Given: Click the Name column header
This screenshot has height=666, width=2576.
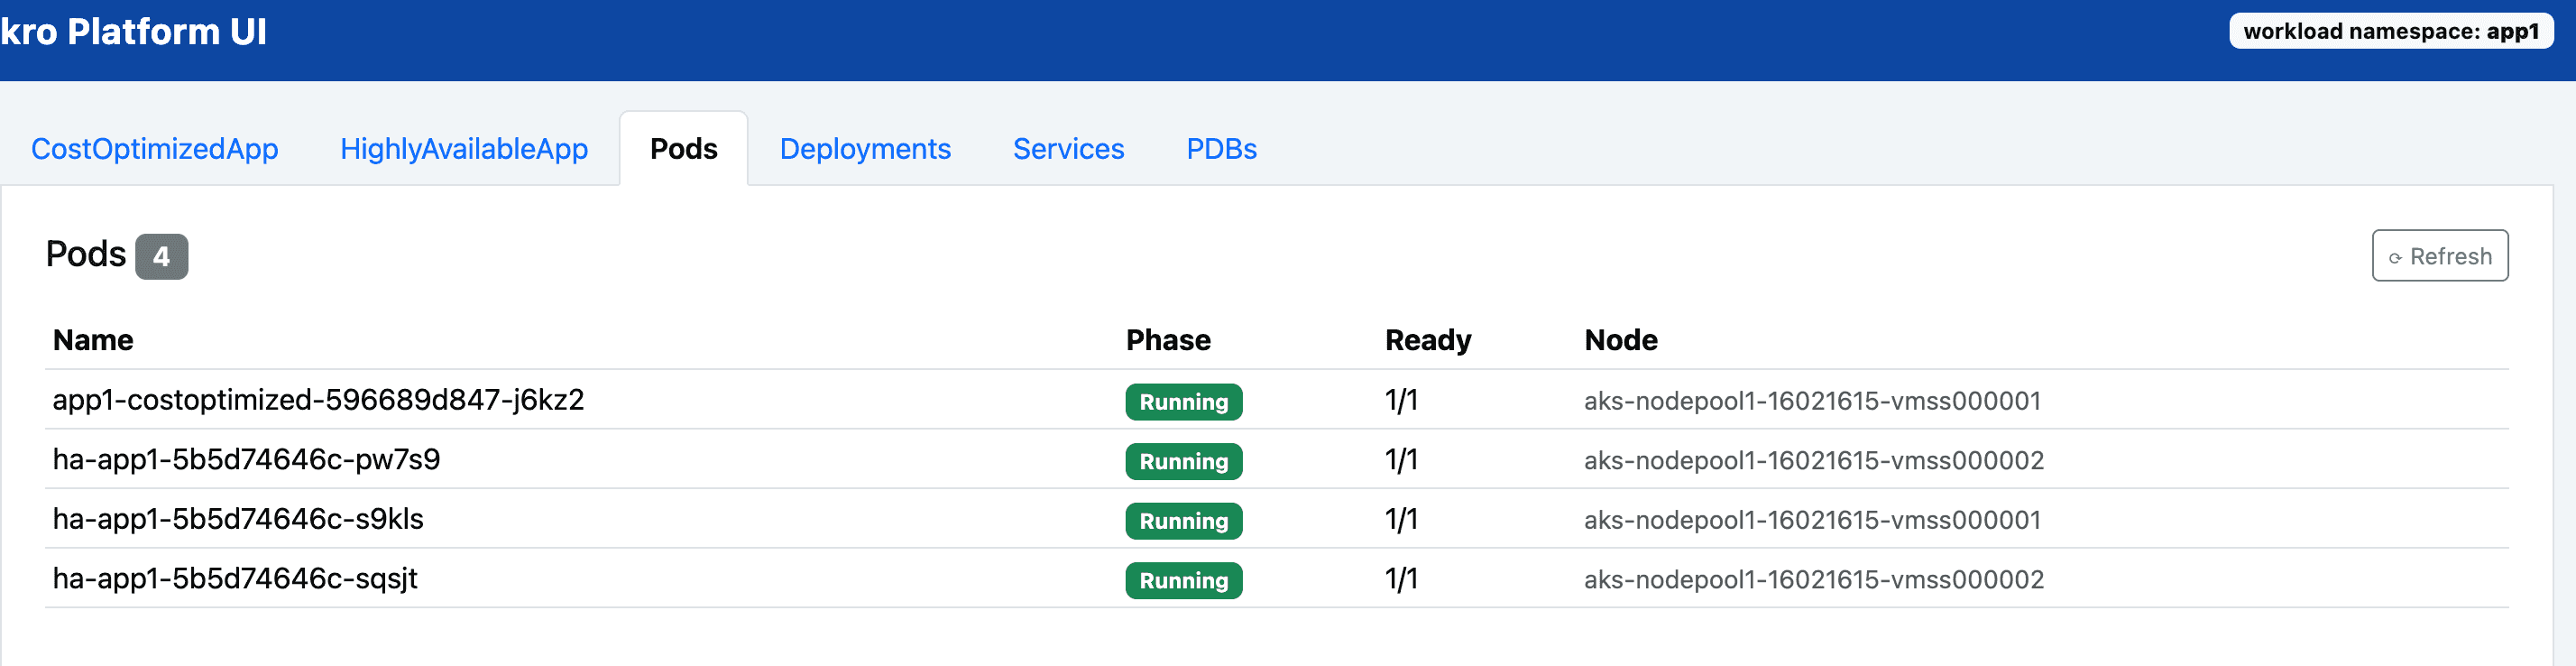Looking at the screenshot, I should click(x=93, y=340).
